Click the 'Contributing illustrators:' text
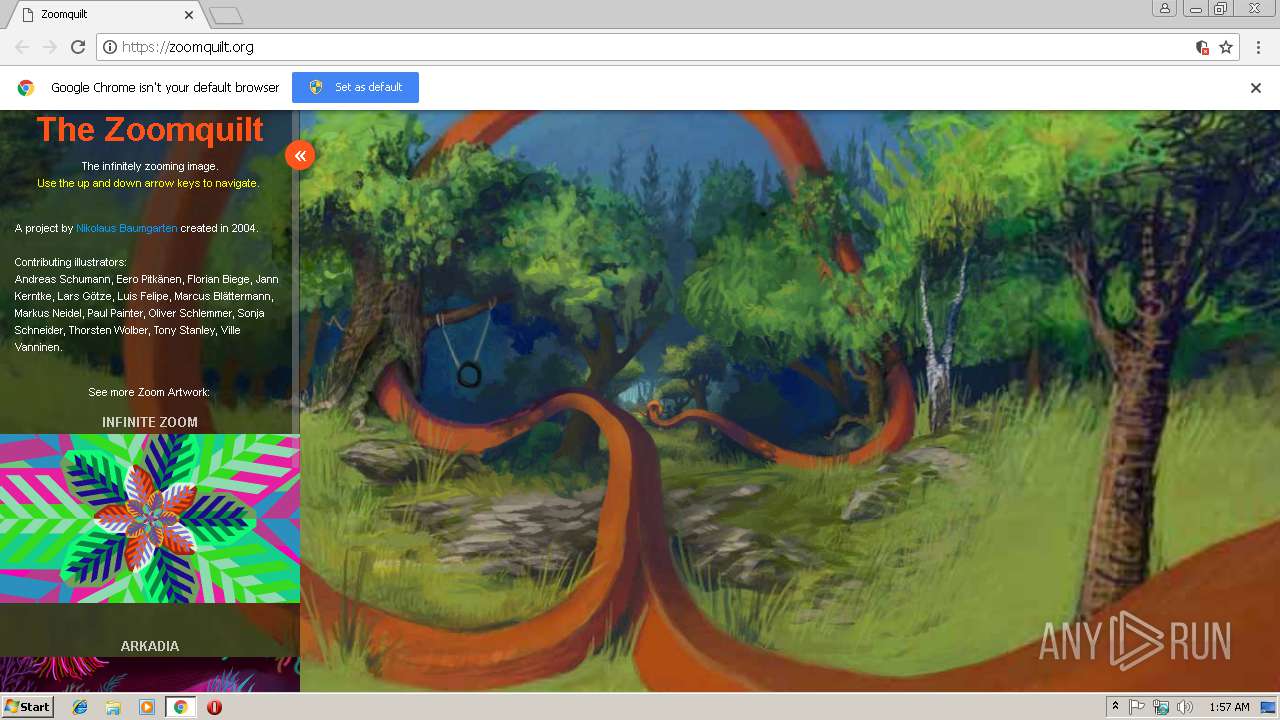Screen dimensions: 1280x720 click(71, 262)
